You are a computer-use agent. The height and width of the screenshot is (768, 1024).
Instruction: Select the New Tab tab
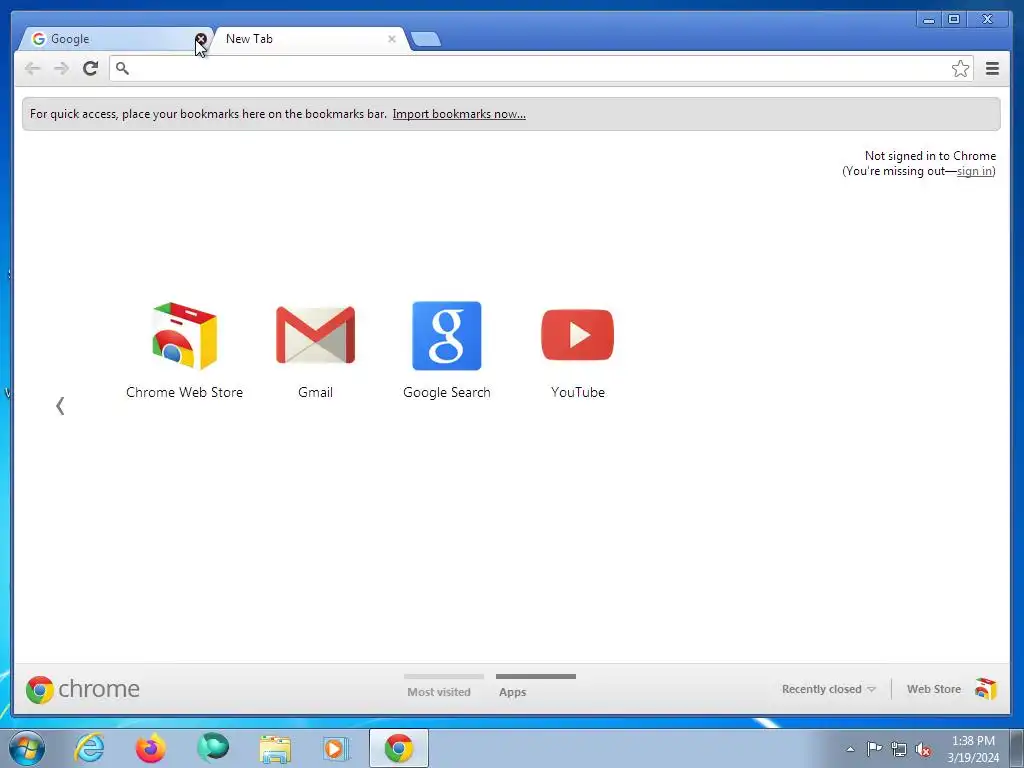pyautogui.click(x=308, y=39)
